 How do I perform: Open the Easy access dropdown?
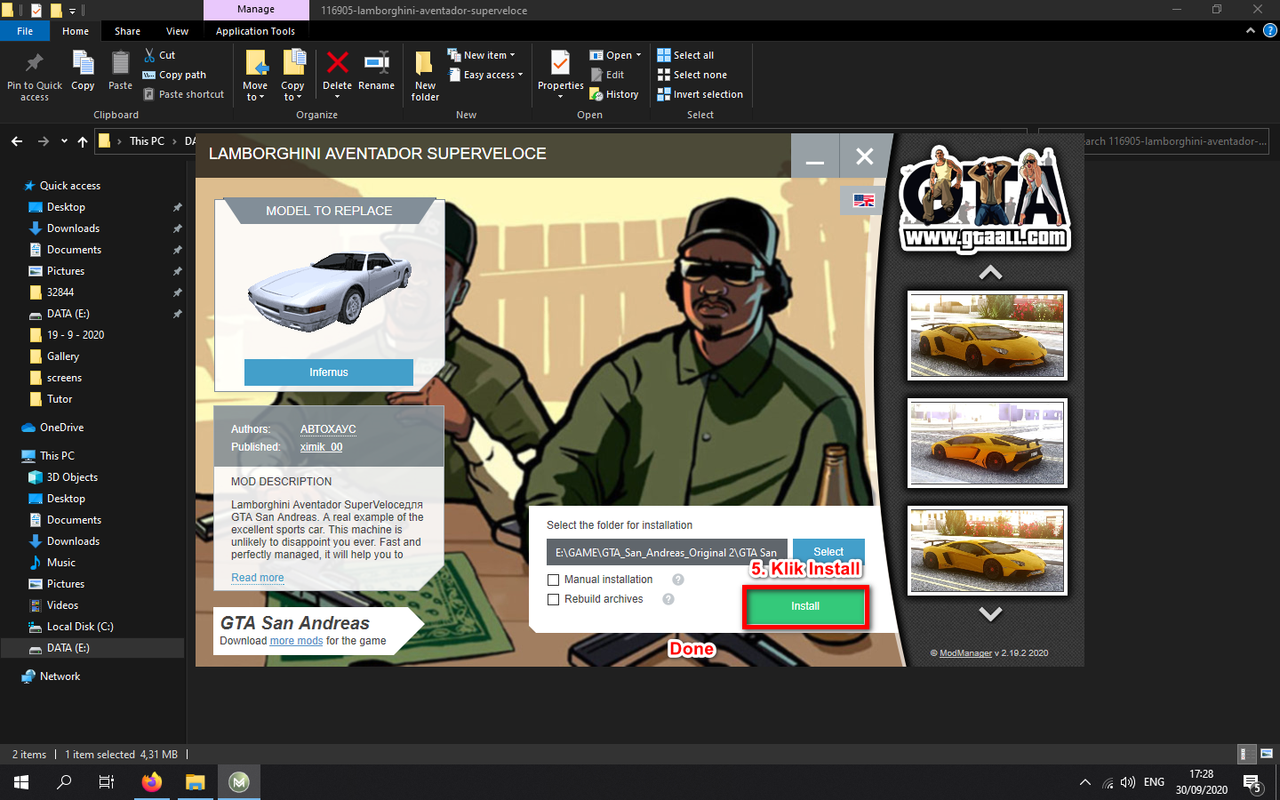485,75
